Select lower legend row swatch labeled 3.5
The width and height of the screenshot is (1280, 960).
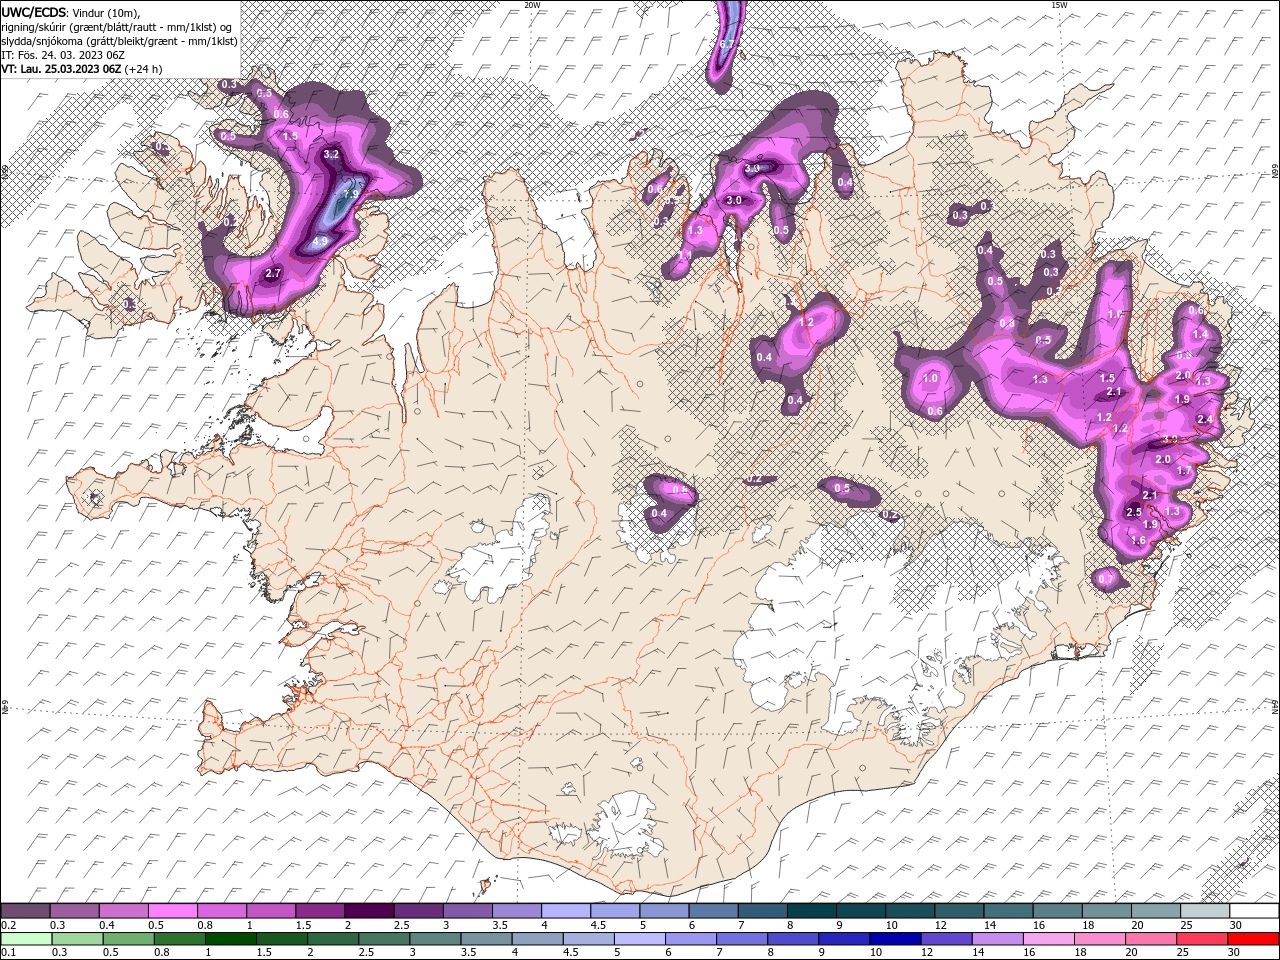coord(486,939)
